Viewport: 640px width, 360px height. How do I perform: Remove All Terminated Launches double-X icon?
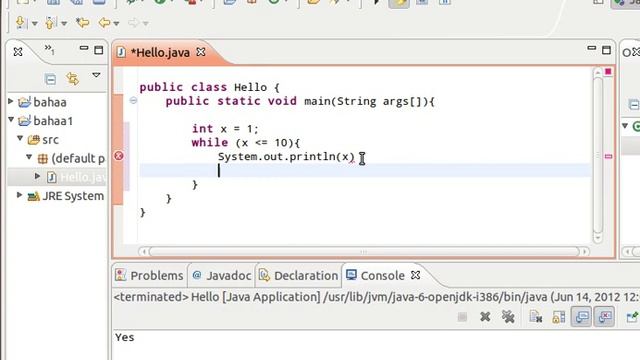[508, 317]
